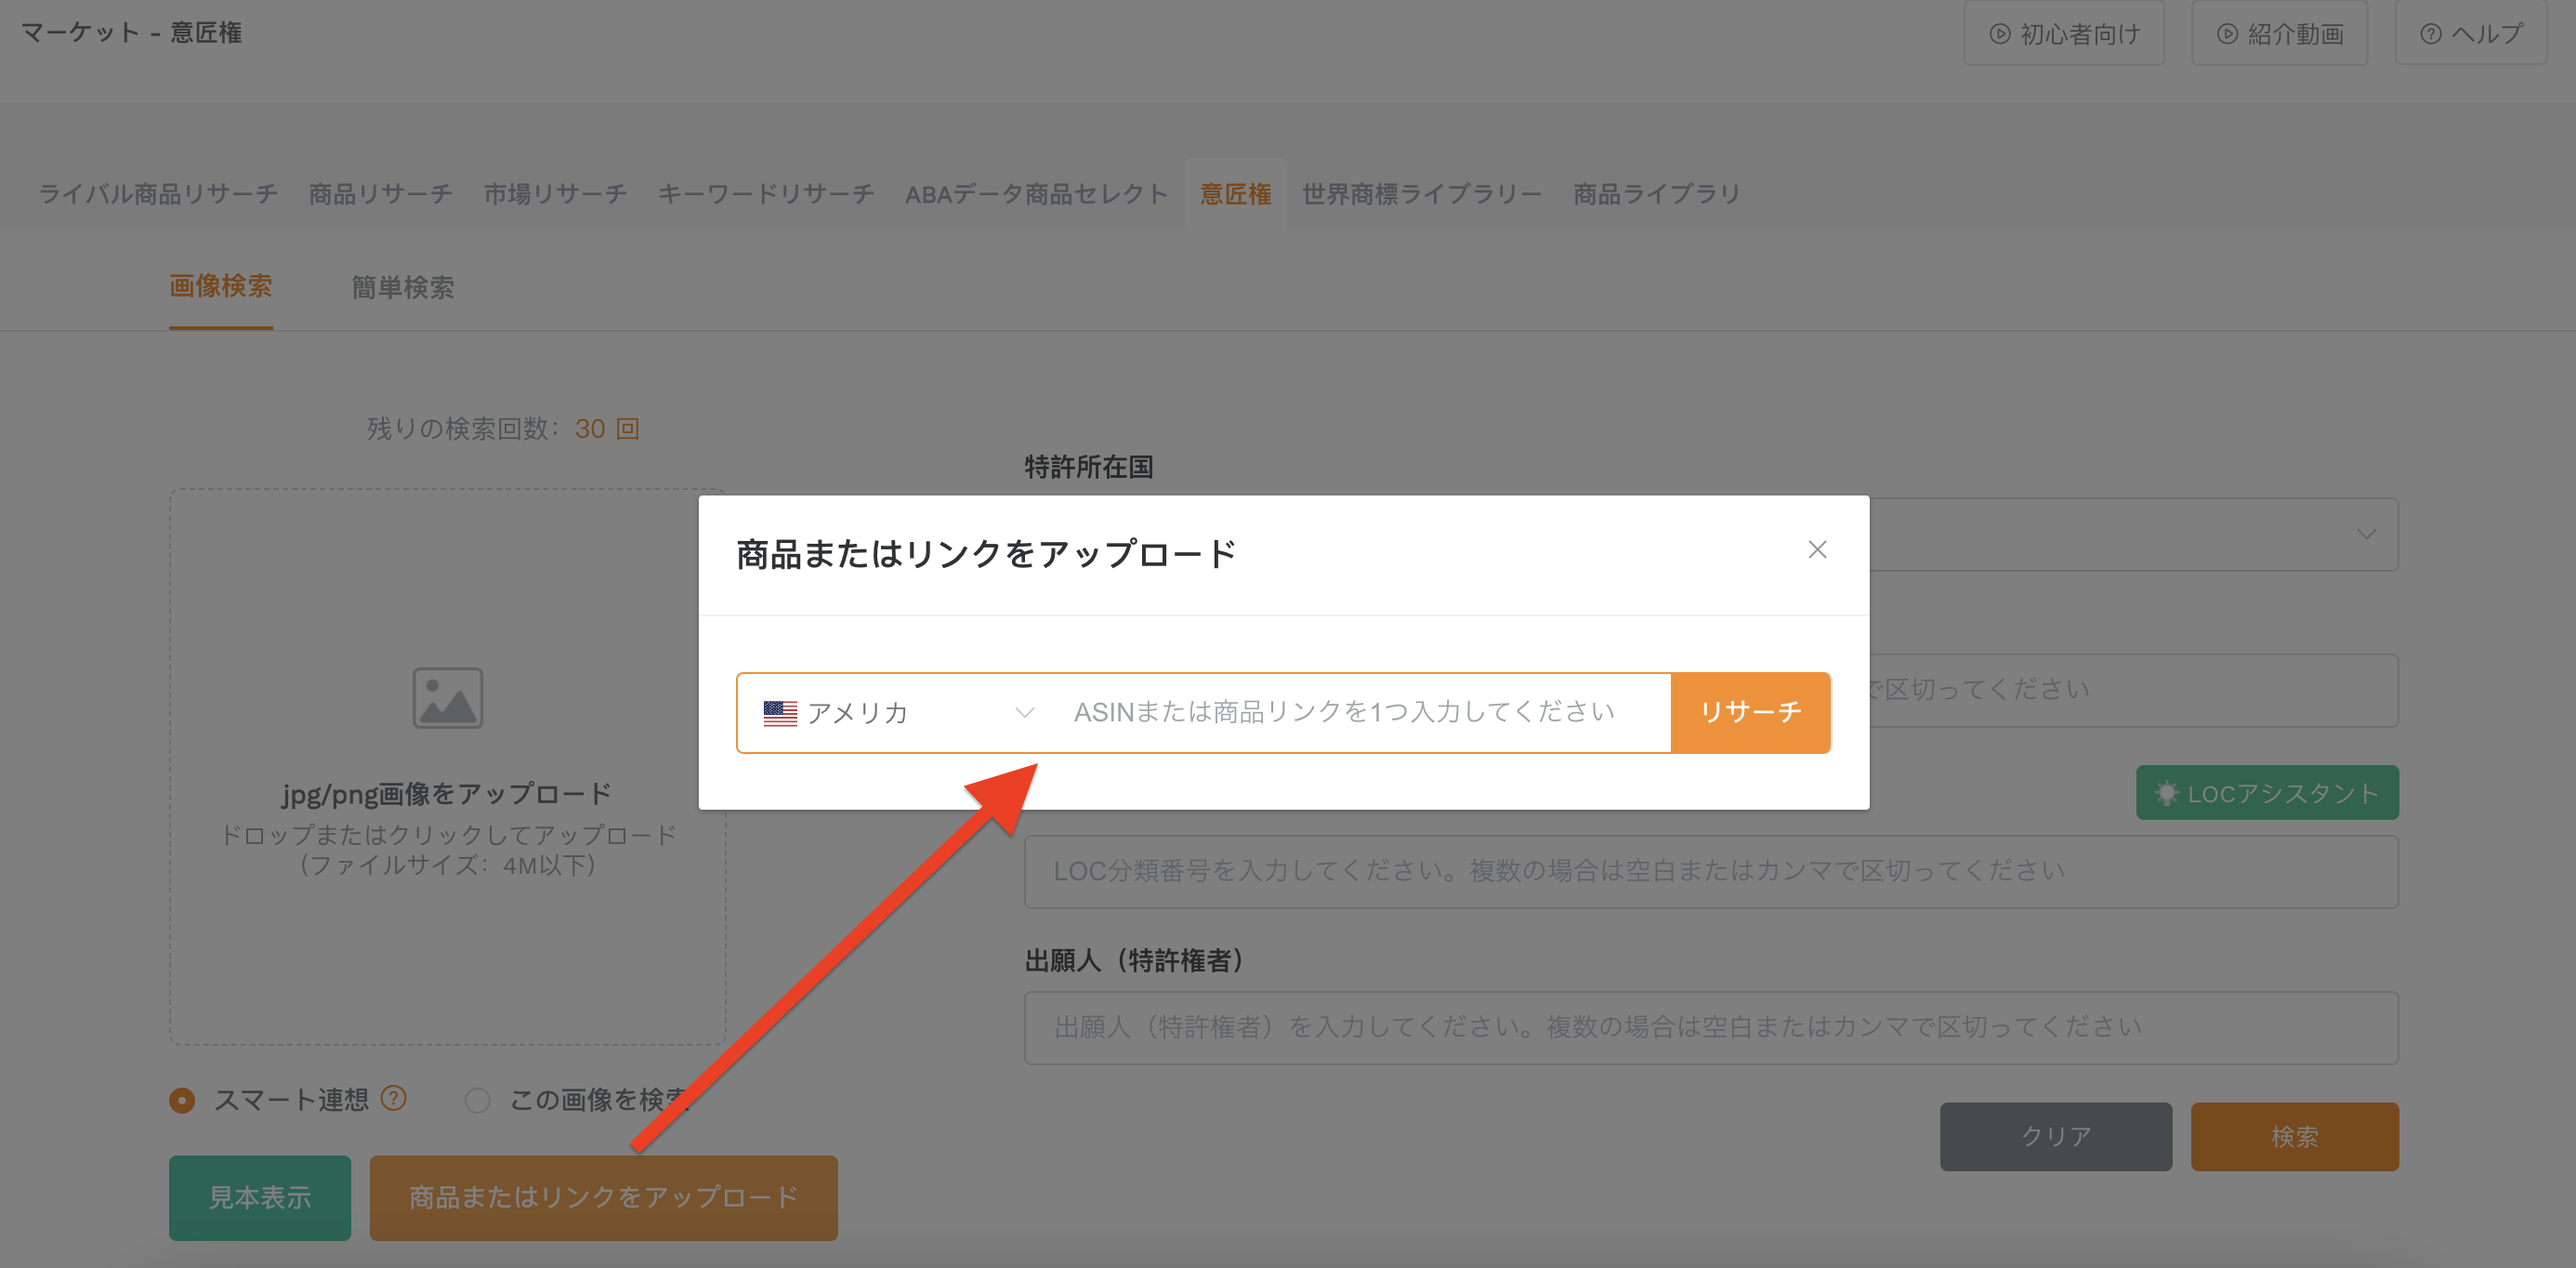Image resolution: width=2576 pixels, height=1268 pixels.
Task: Switch to キーワードリサーチ tab
Action: 766,194
